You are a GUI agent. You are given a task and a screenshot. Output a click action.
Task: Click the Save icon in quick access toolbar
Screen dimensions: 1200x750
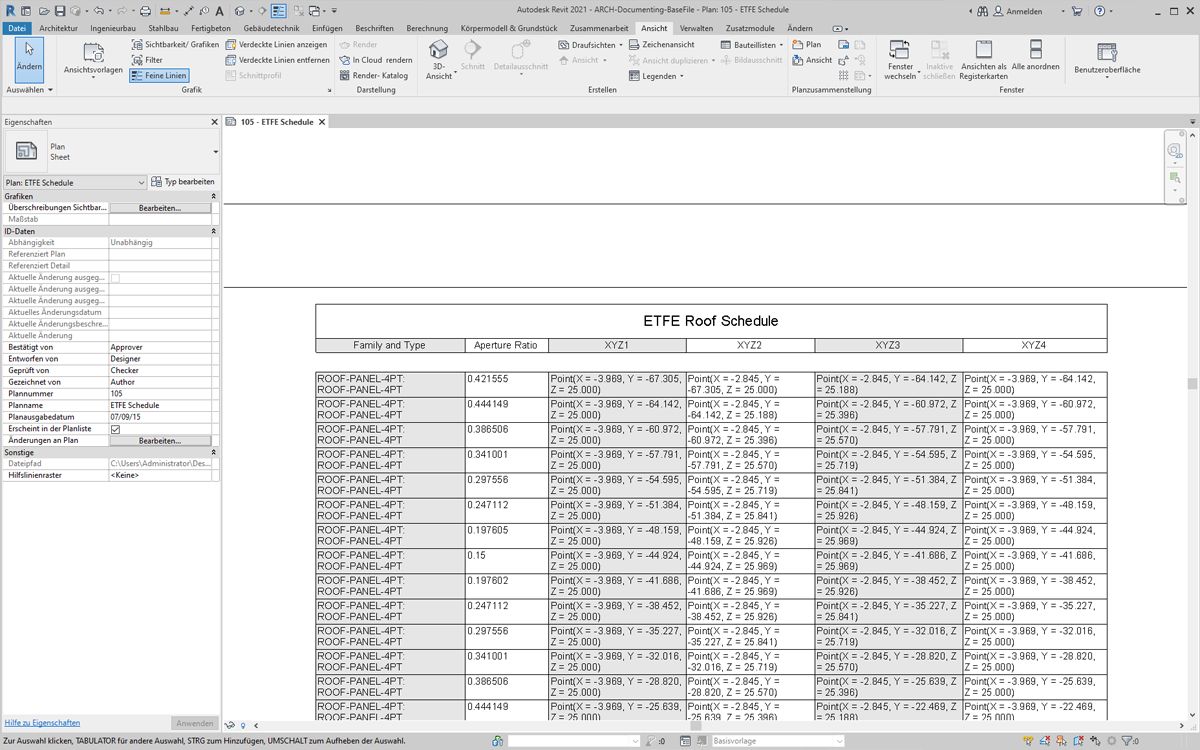click(x=60, y=11)
